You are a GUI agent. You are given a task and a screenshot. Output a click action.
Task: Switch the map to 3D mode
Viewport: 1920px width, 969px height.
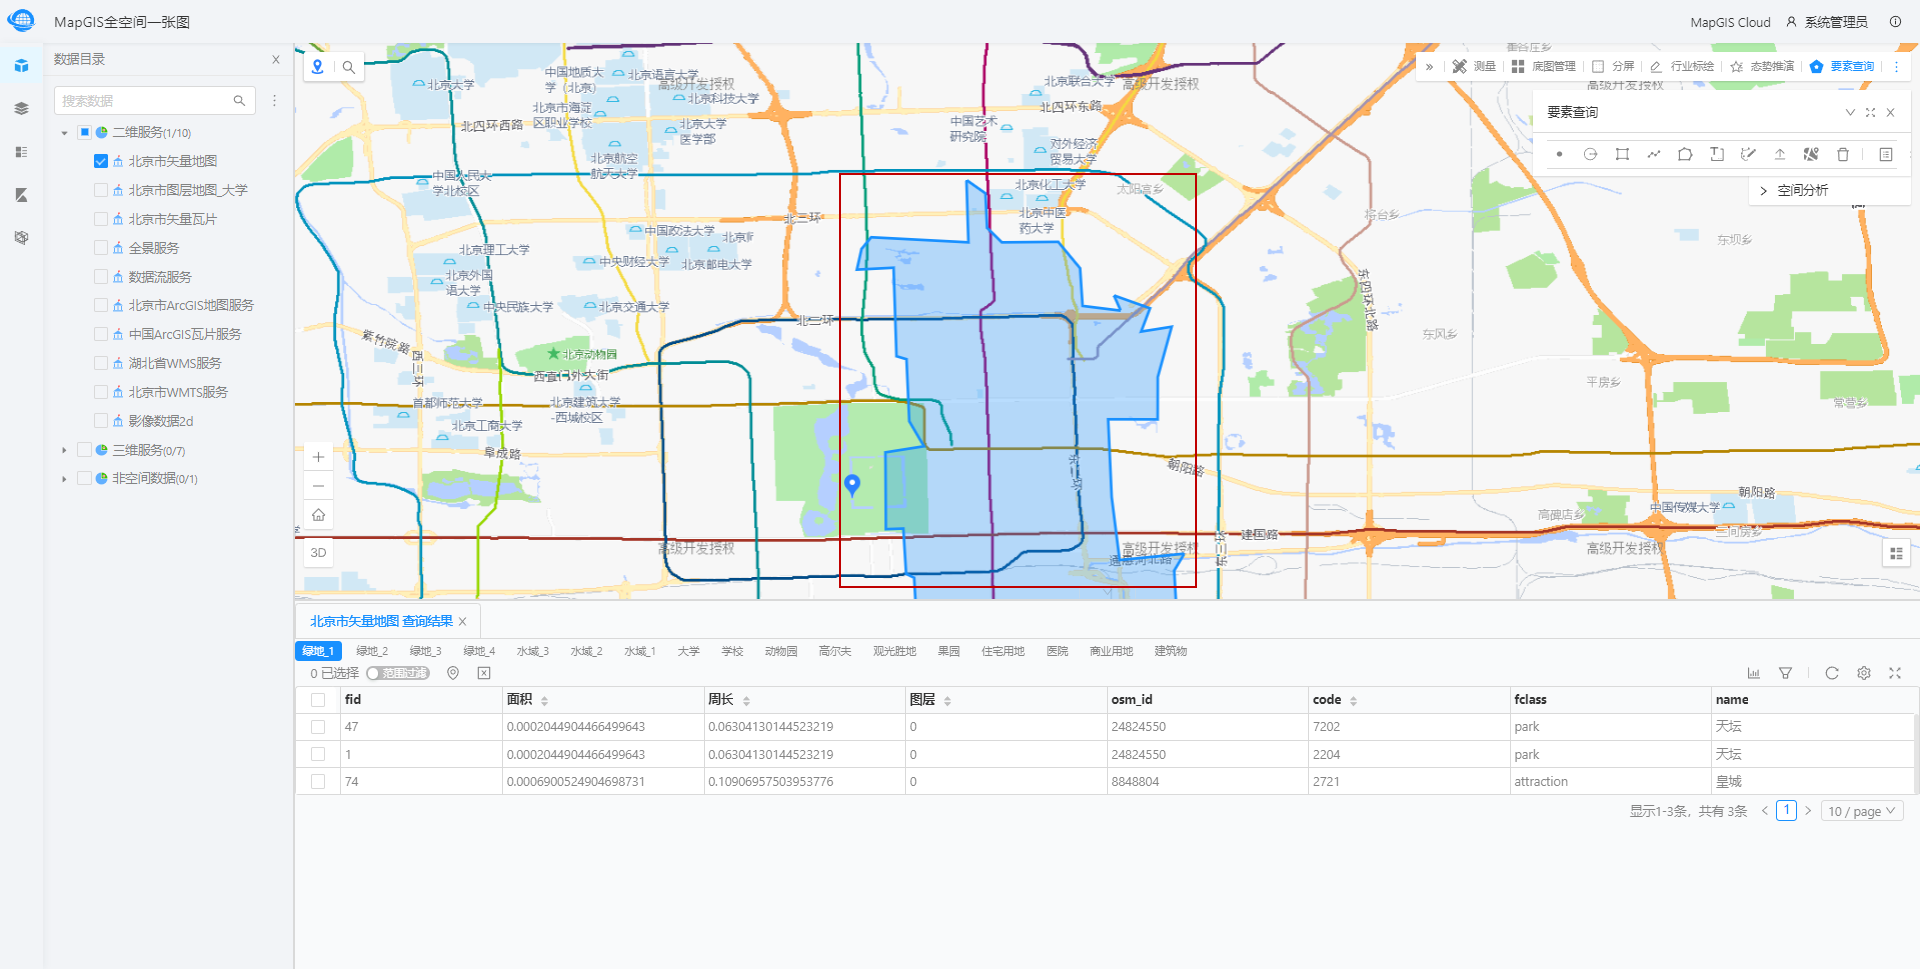pyautogui.click(x=318, y=552)
